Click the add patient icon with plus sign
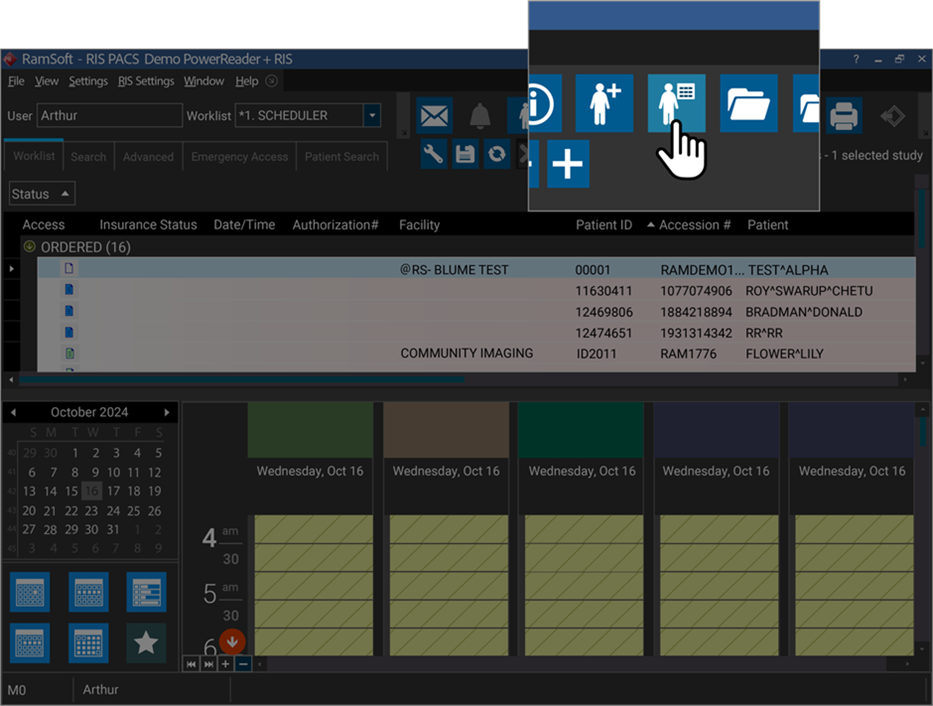Viewport: 933px width, 706px height. click(x=604, y=104)
